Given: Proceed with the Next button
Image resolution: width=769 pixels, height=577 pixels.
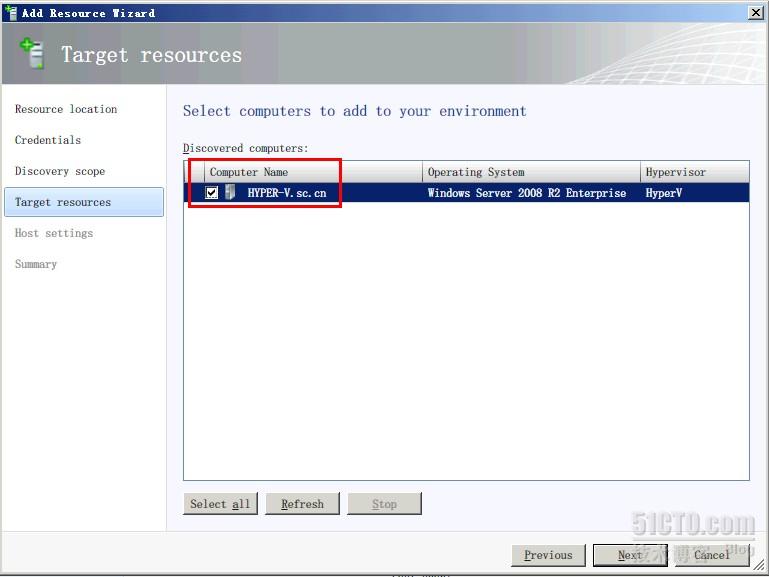Looking at the screenshot, I should pyautogui.click(x=630, y=555).
